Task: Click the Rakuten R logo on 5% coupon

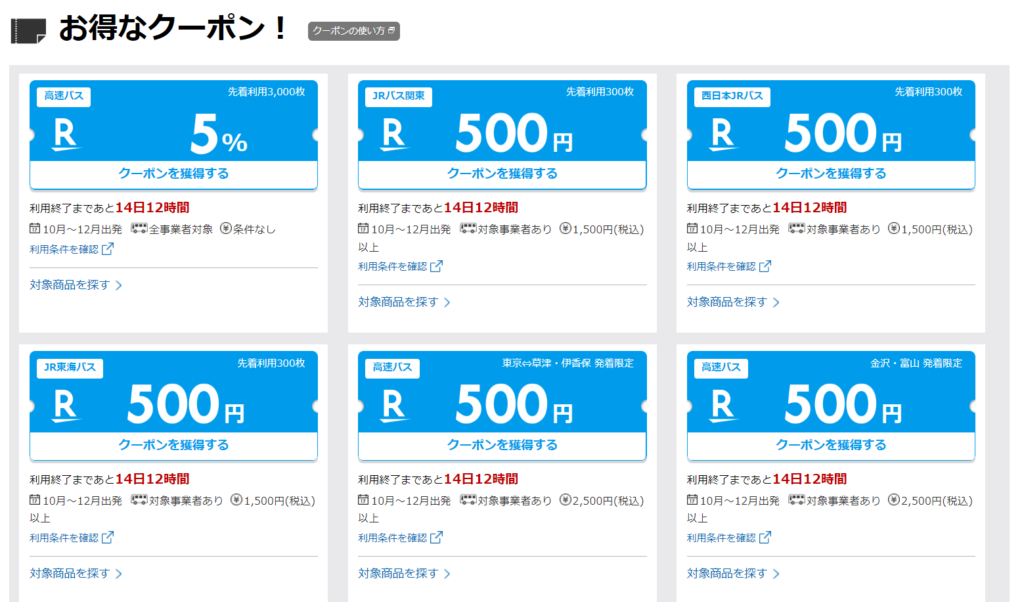Action: tap(65, 135)
